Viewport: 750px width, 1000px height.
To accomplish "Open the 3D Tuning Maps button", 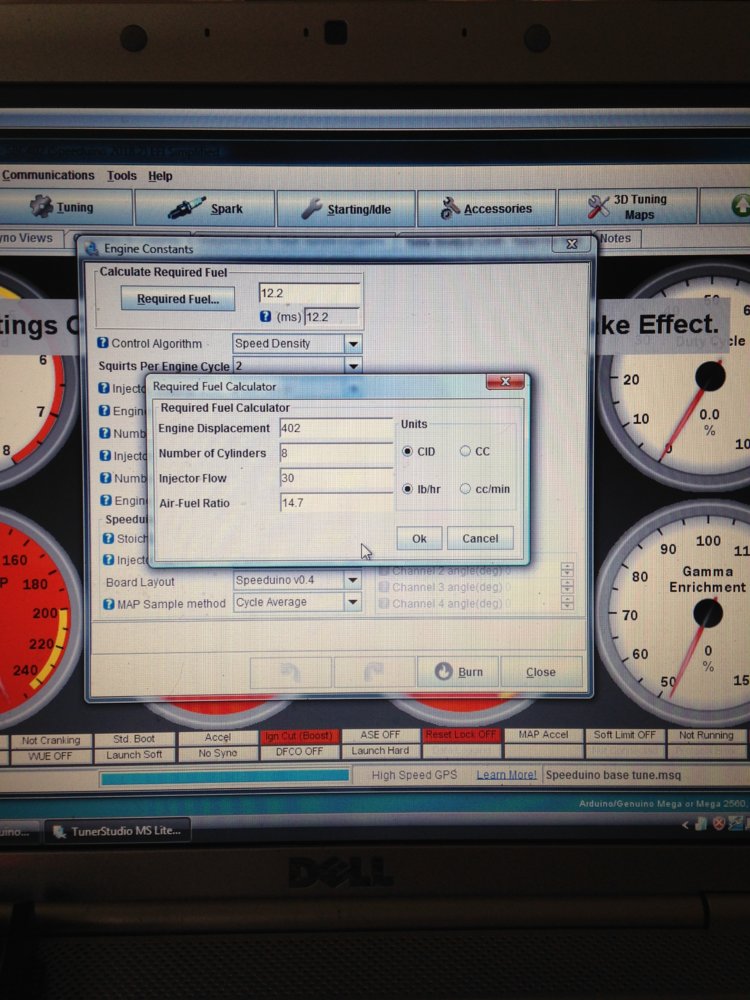I will point(628,207).
